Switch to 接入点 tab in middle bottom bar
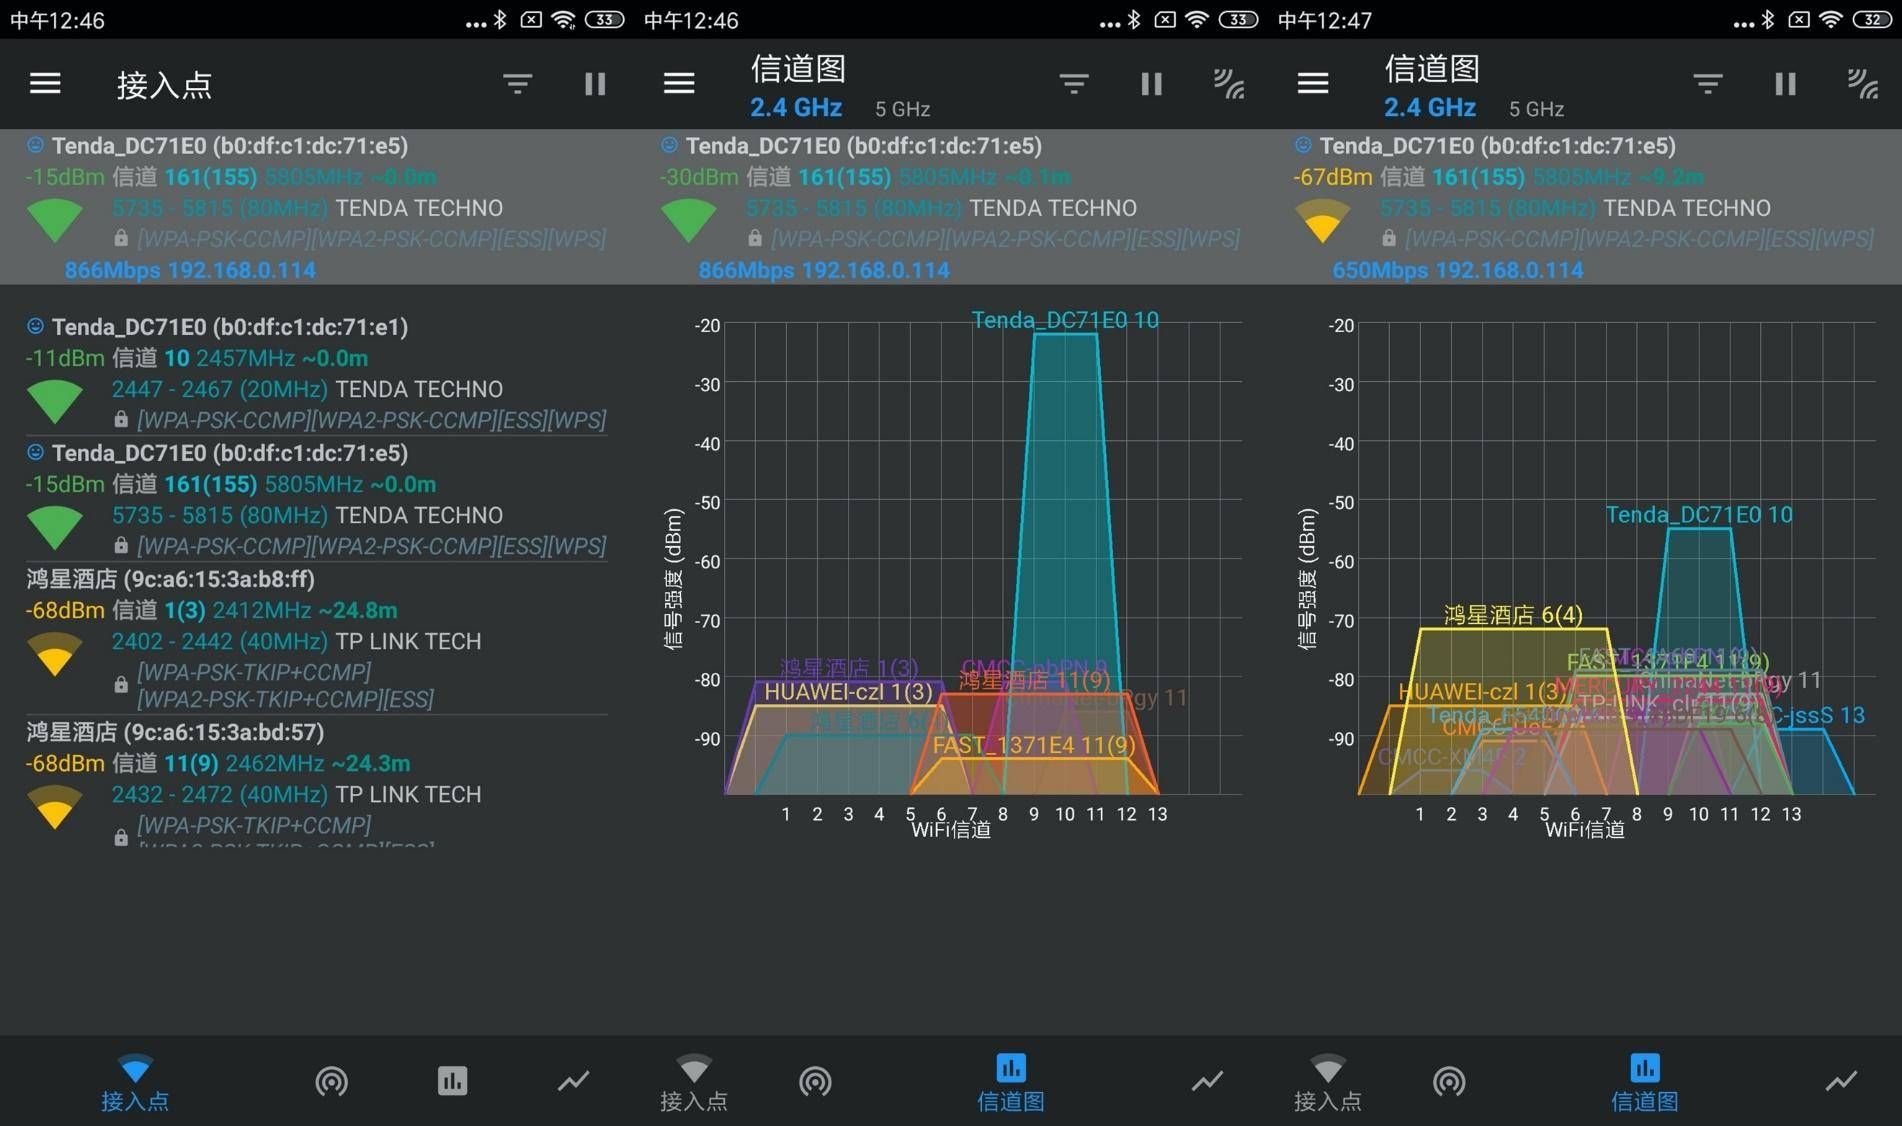 694,1083
